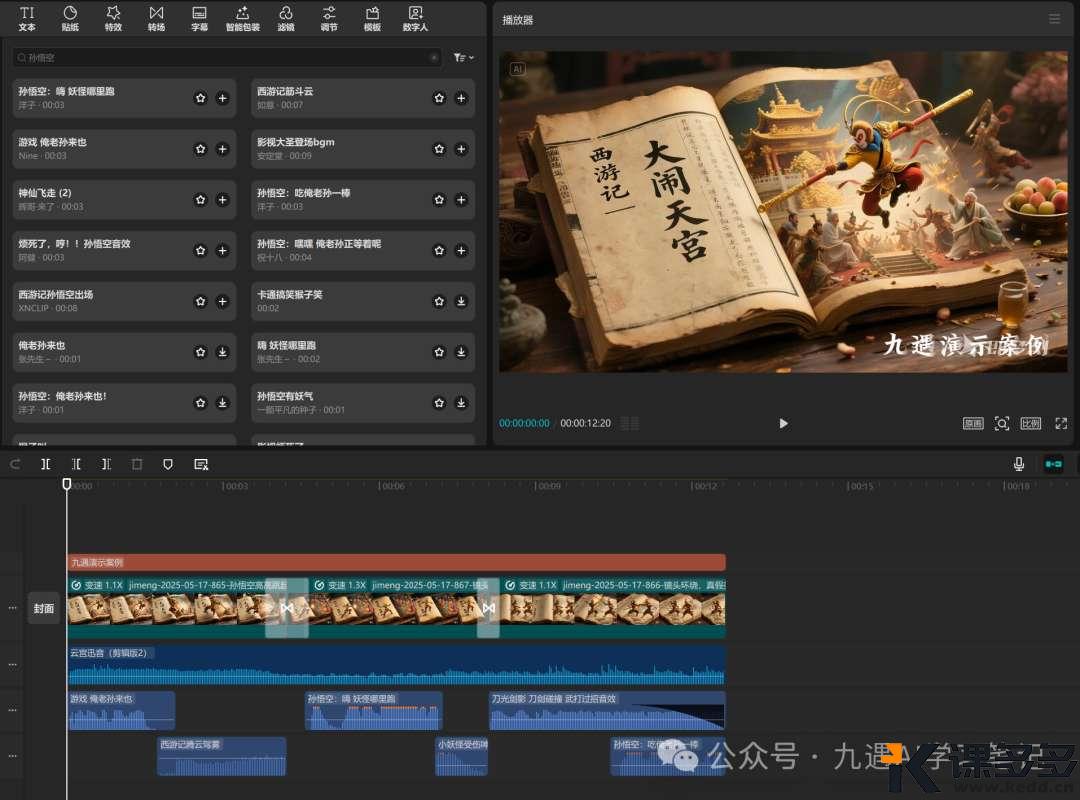Favorite the '影视大圣登场bgm' audio star
Screen dimensions: 1080x800
click(439, 149)
